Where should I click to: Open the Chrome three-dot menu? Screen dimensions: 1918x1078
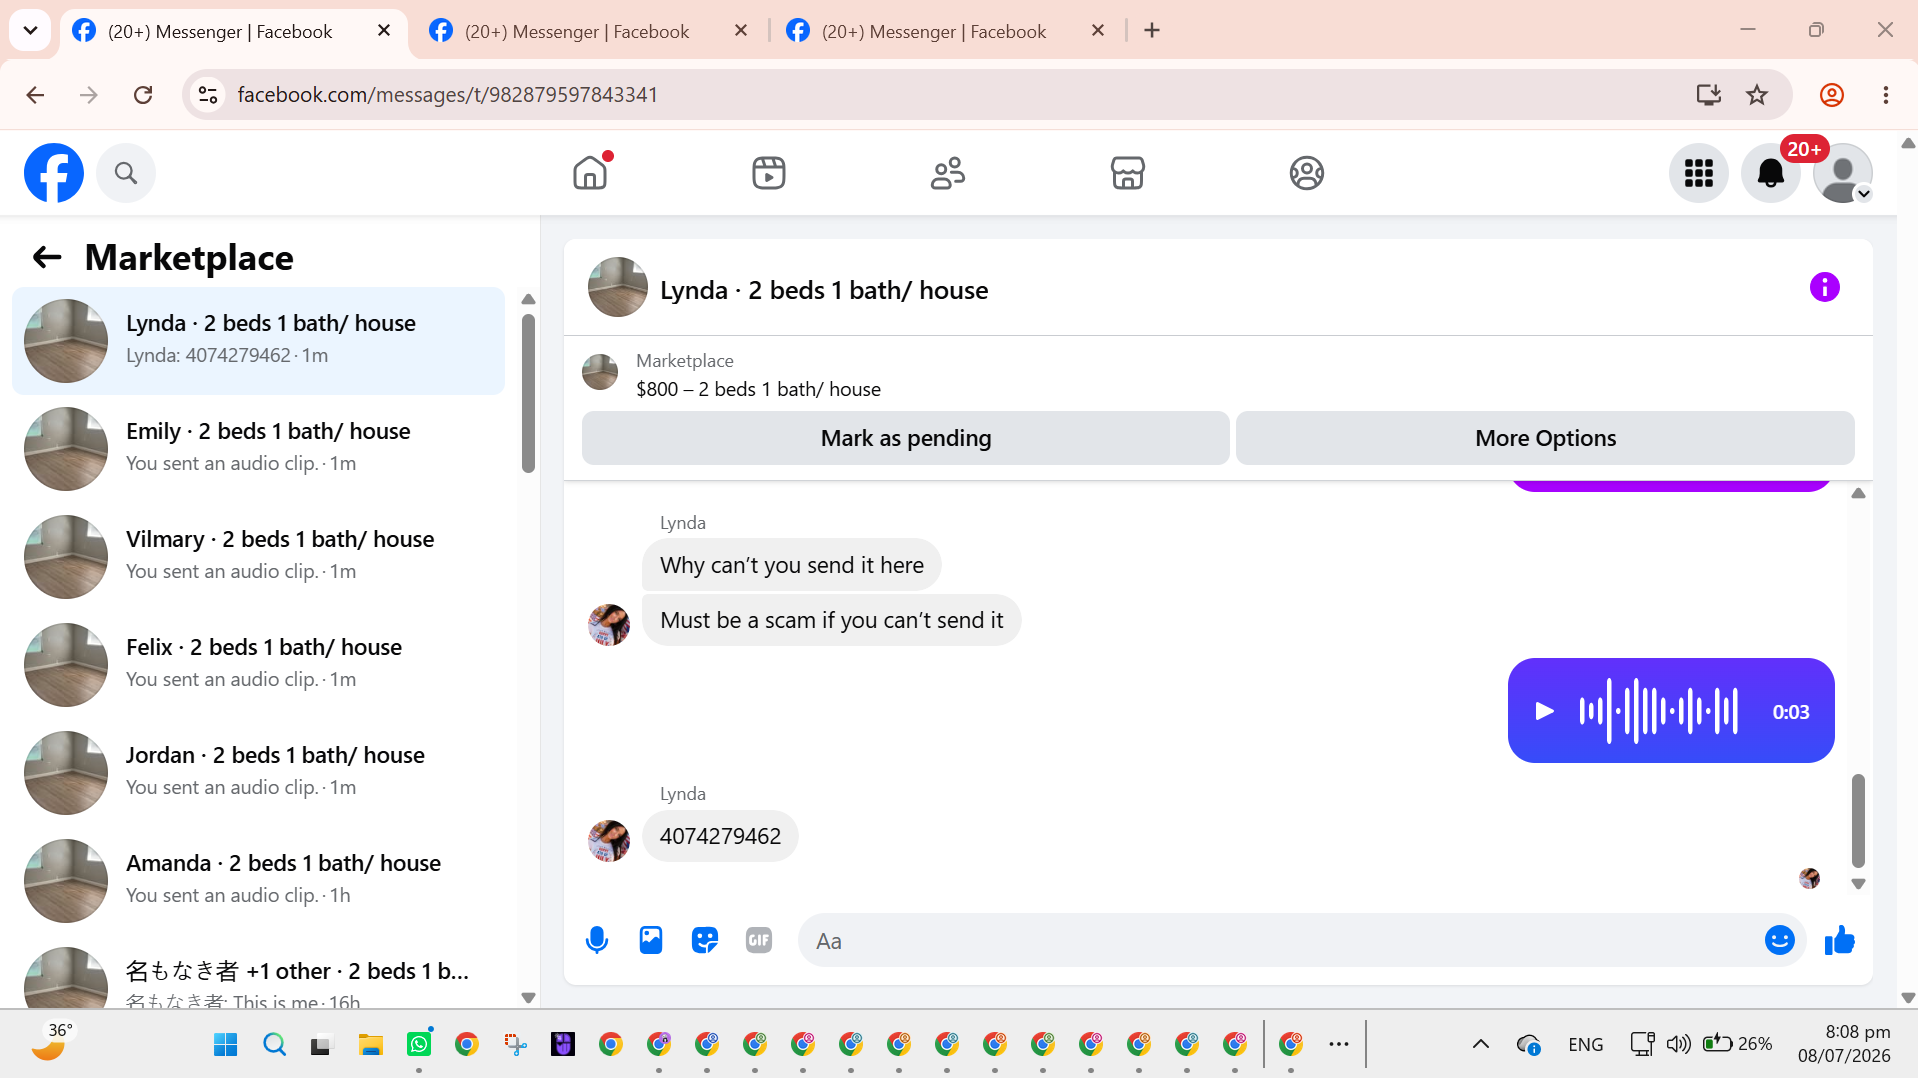click(x=1885, y=95)
